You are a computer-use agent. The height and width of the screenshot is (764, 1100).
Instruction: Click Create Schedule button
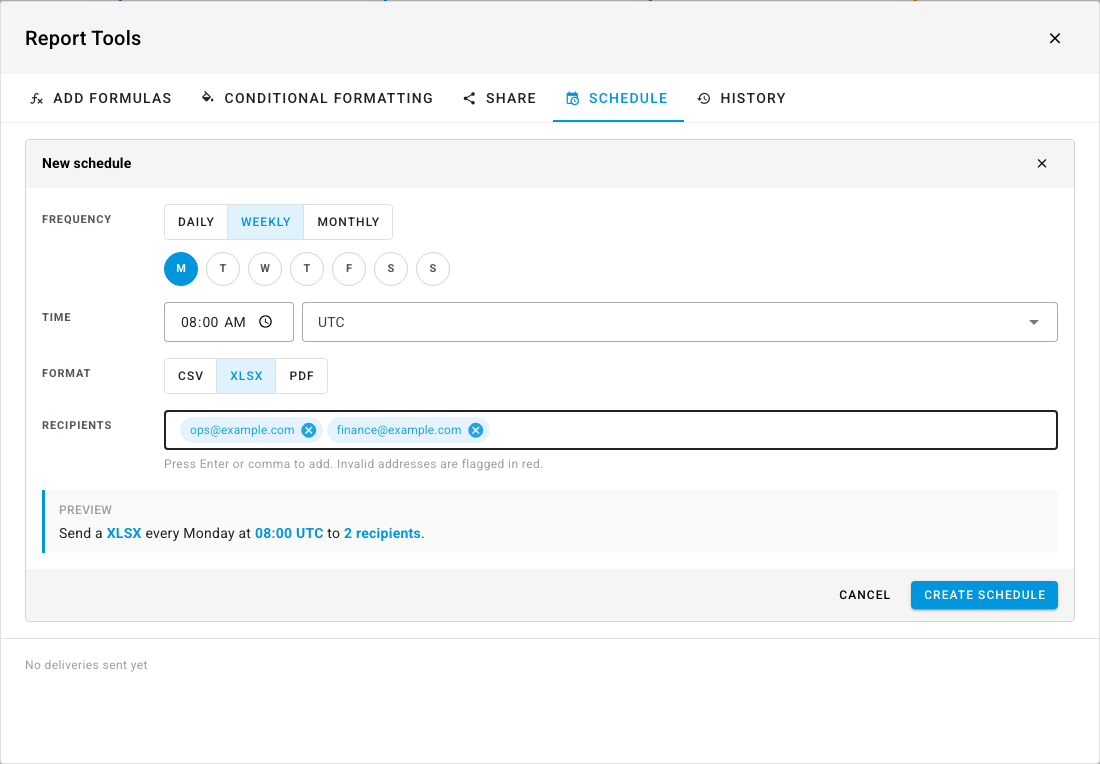pyautogui.click(x=984, y=595)
